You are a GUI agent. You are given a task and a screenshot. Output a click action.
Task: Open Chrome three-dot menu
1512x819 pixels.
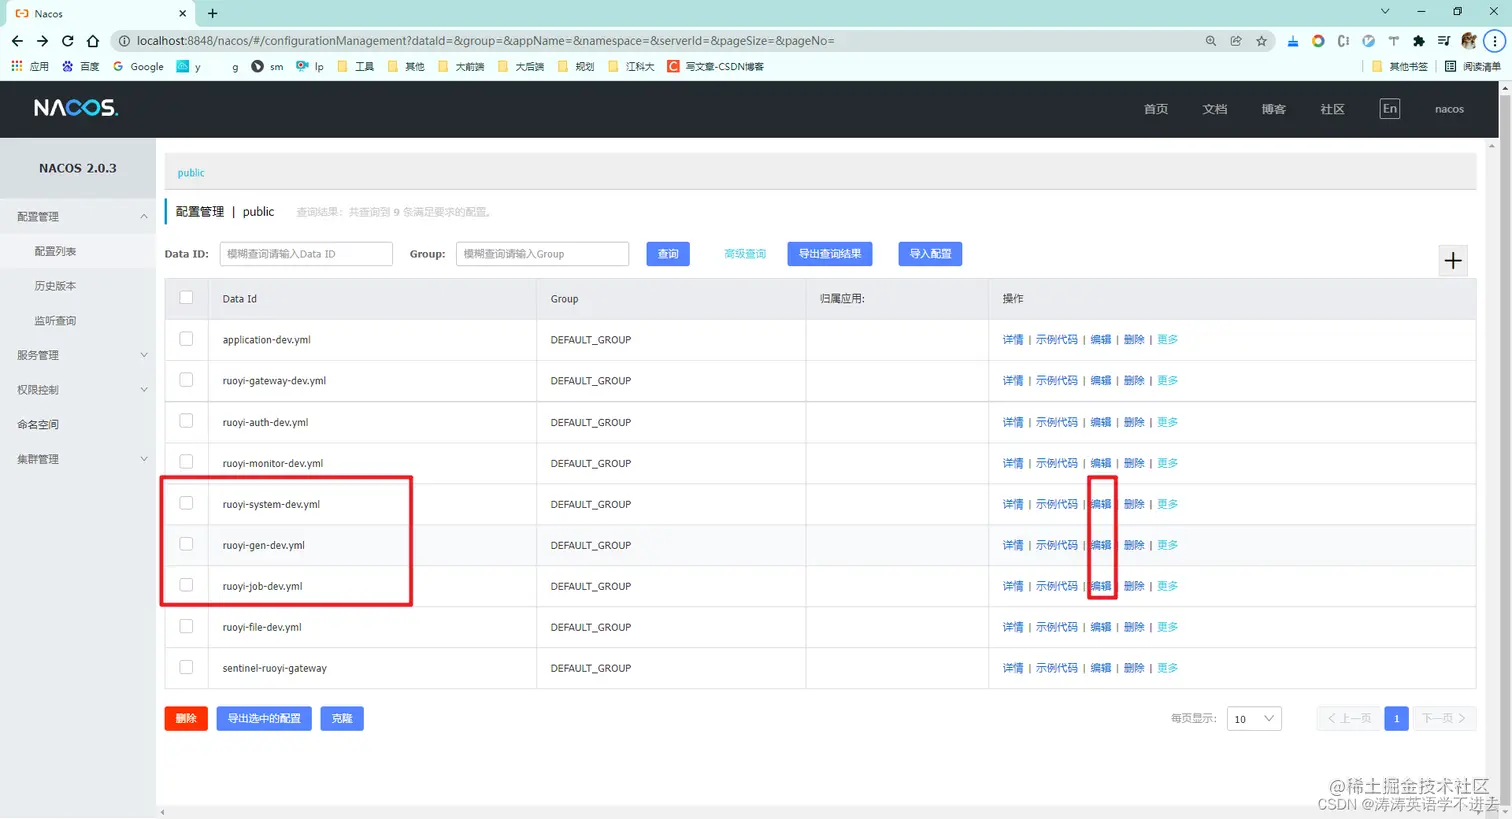[1494, 41]
